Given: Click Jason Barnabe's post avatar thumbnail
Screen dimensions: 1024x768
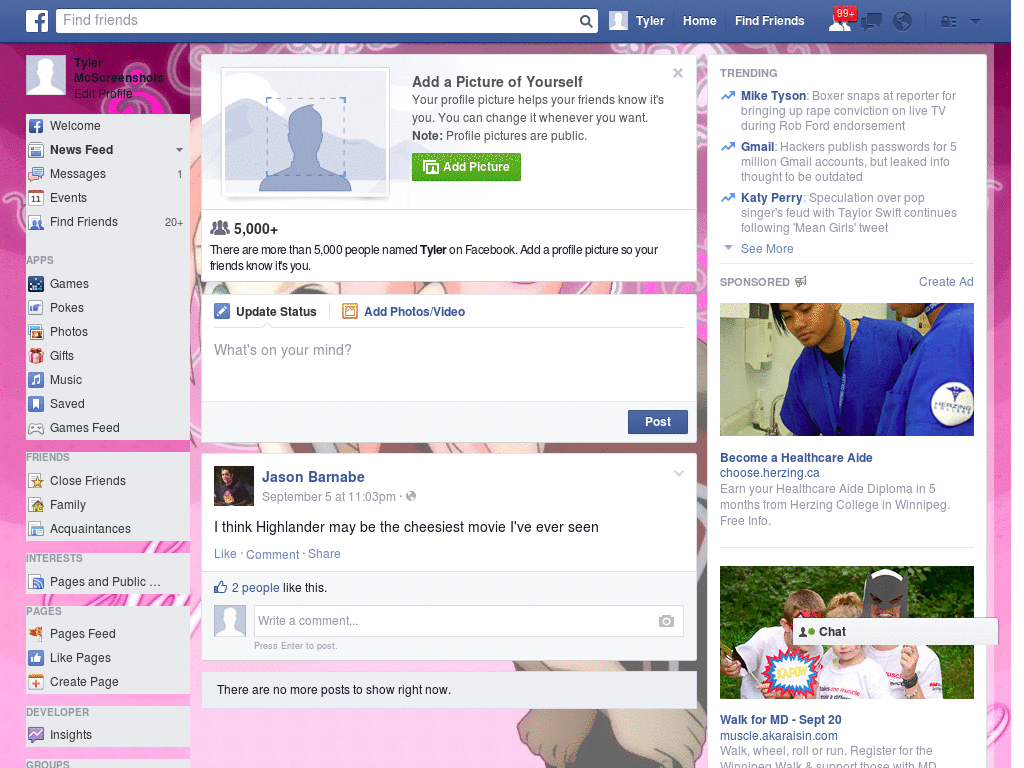Looking at the screenshot, I should coord(234,486).
